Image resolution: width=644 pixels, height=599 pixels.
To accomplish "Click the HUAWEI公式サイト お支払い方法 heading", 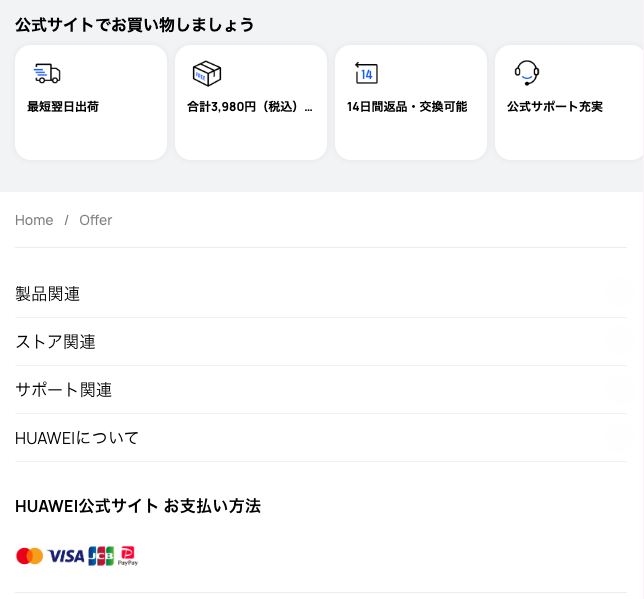I will pos(138,506).
